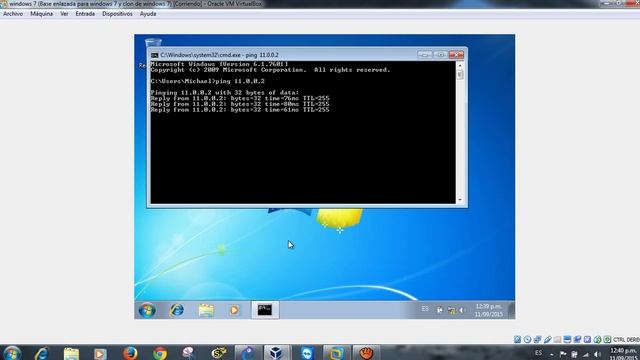This screenshot has width=640, height=360.
Task: Click the cmd window scrollbar up arrow
Action: pos(460,65)
